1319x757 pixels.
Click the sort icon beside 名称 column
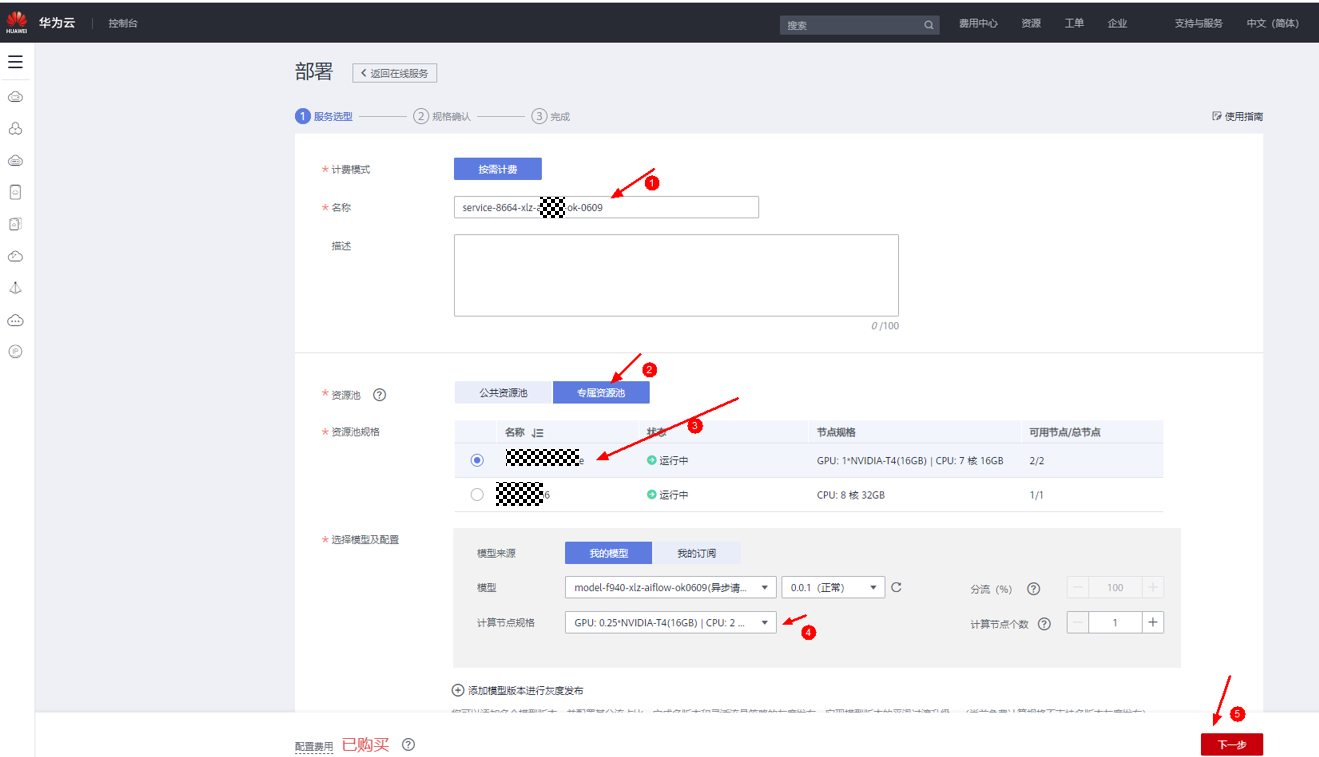pos(538,433)
